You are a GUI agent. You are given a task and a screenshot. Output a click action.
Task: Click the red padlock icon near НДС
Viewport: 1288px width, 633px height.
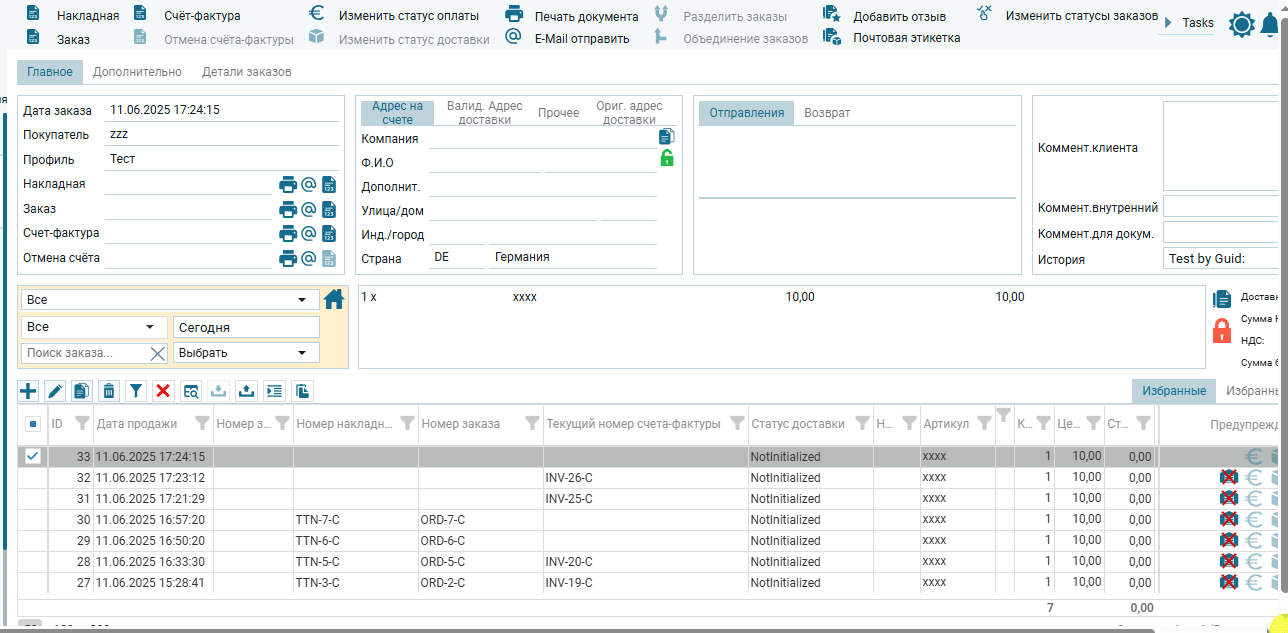[1221, 331]
